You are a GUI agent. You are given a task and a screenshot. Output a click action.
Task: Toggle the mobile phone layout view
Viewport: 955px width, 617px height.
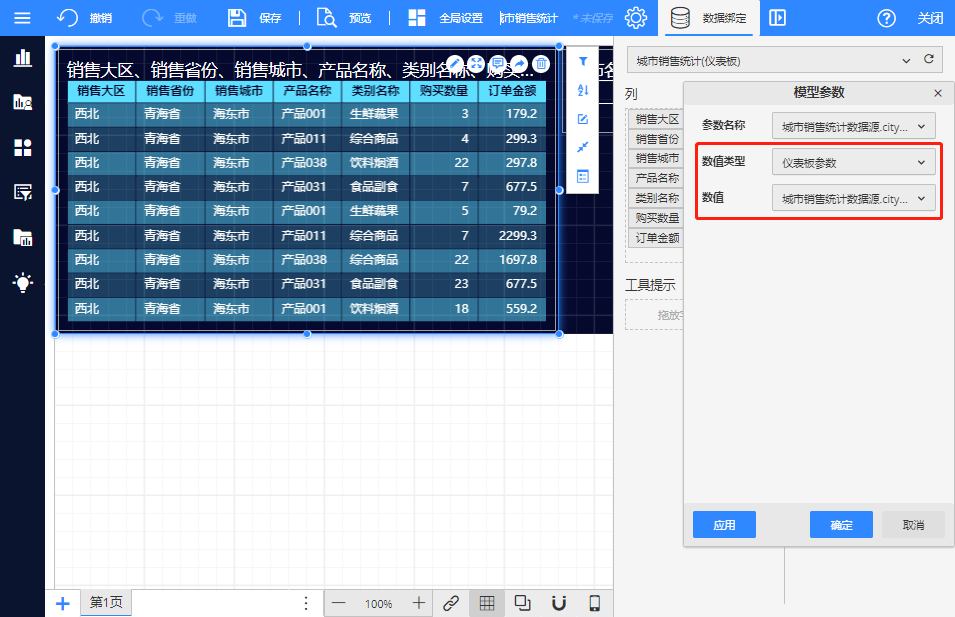594,603
